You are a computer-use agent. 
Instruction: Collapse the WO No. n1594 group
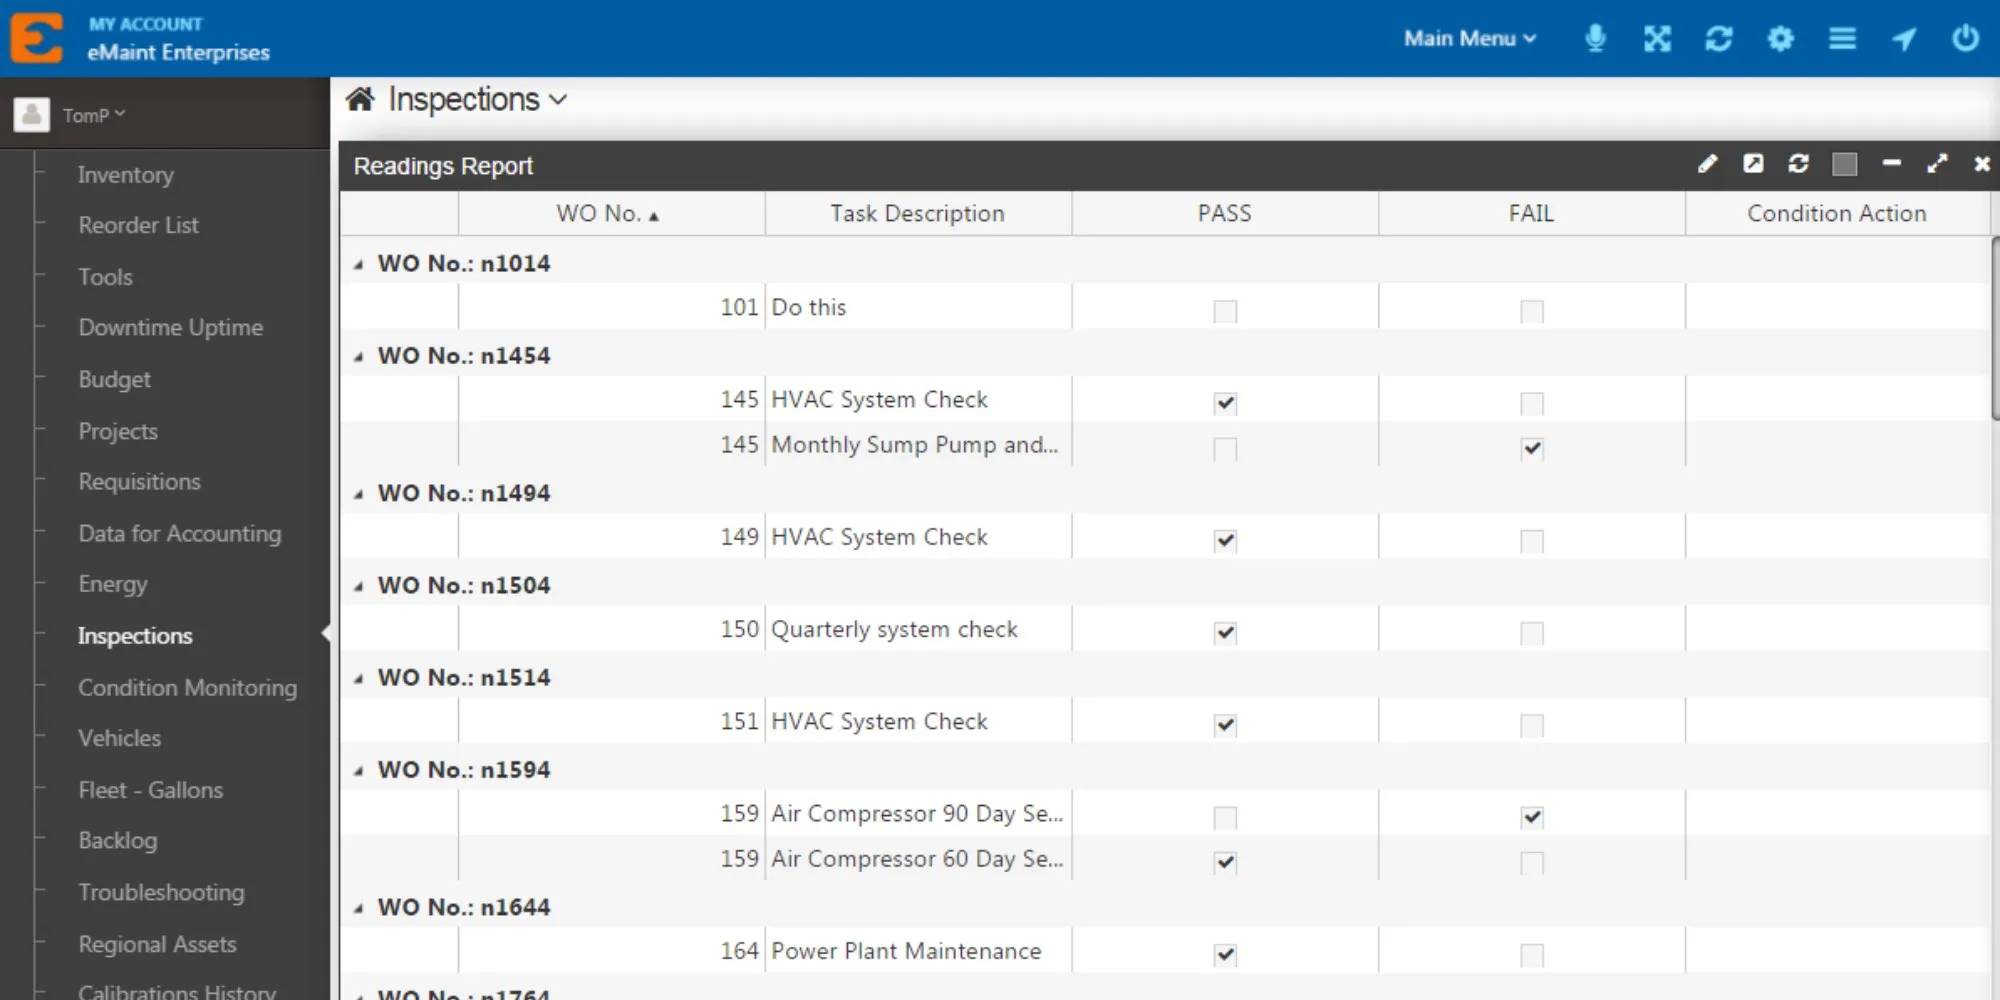coord(358,771)
